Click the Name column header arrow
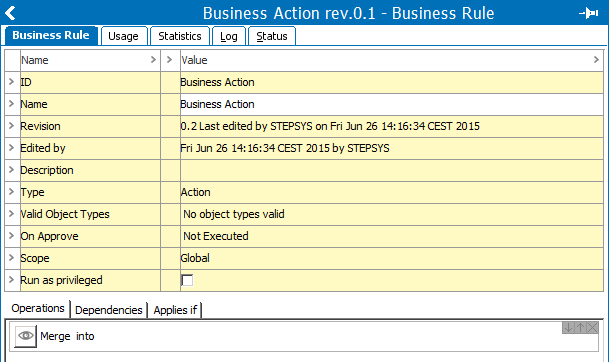Screen dimensions: 609x362 pyautogui.click(x=153, y=59)
